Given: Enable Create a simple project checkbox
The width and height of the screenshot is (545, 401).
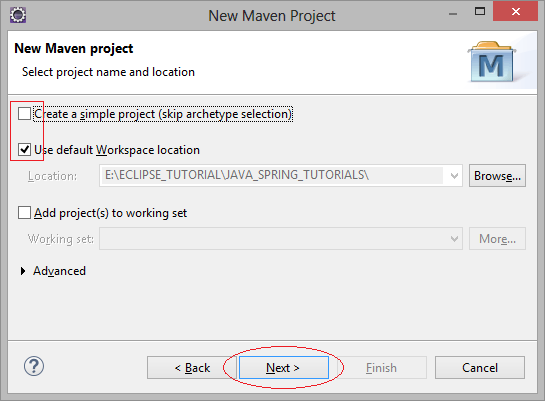Looking at the screenshot, I should (x=24, y=114).
